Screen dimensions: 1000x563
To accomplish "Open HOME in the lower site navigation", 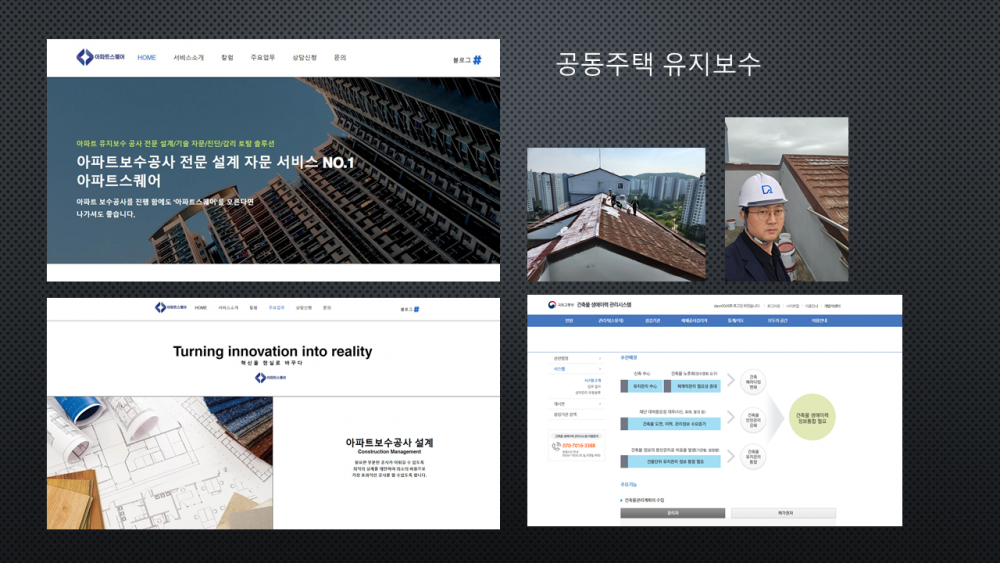I will pos(201,308).
